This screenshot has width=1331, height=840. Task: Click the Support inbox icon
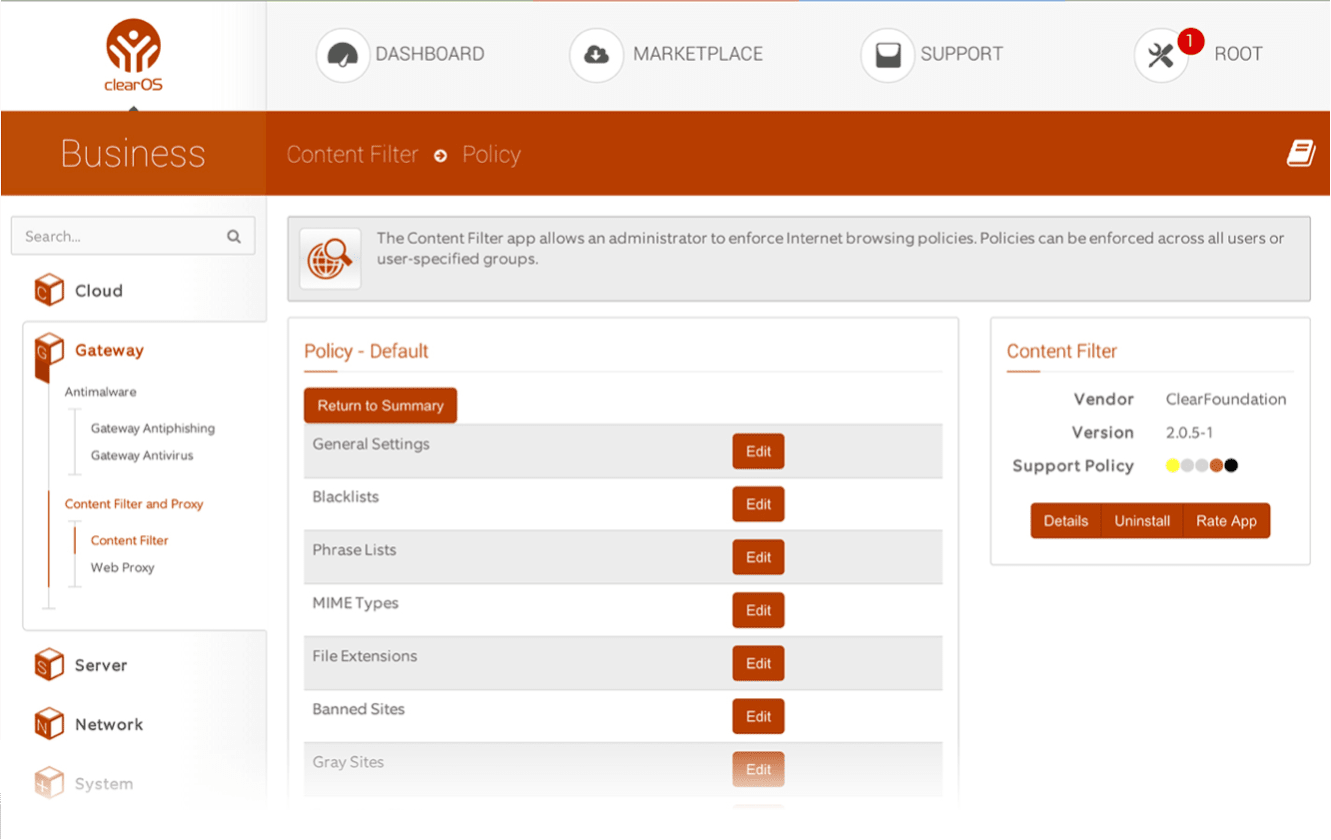pos(887,55)
